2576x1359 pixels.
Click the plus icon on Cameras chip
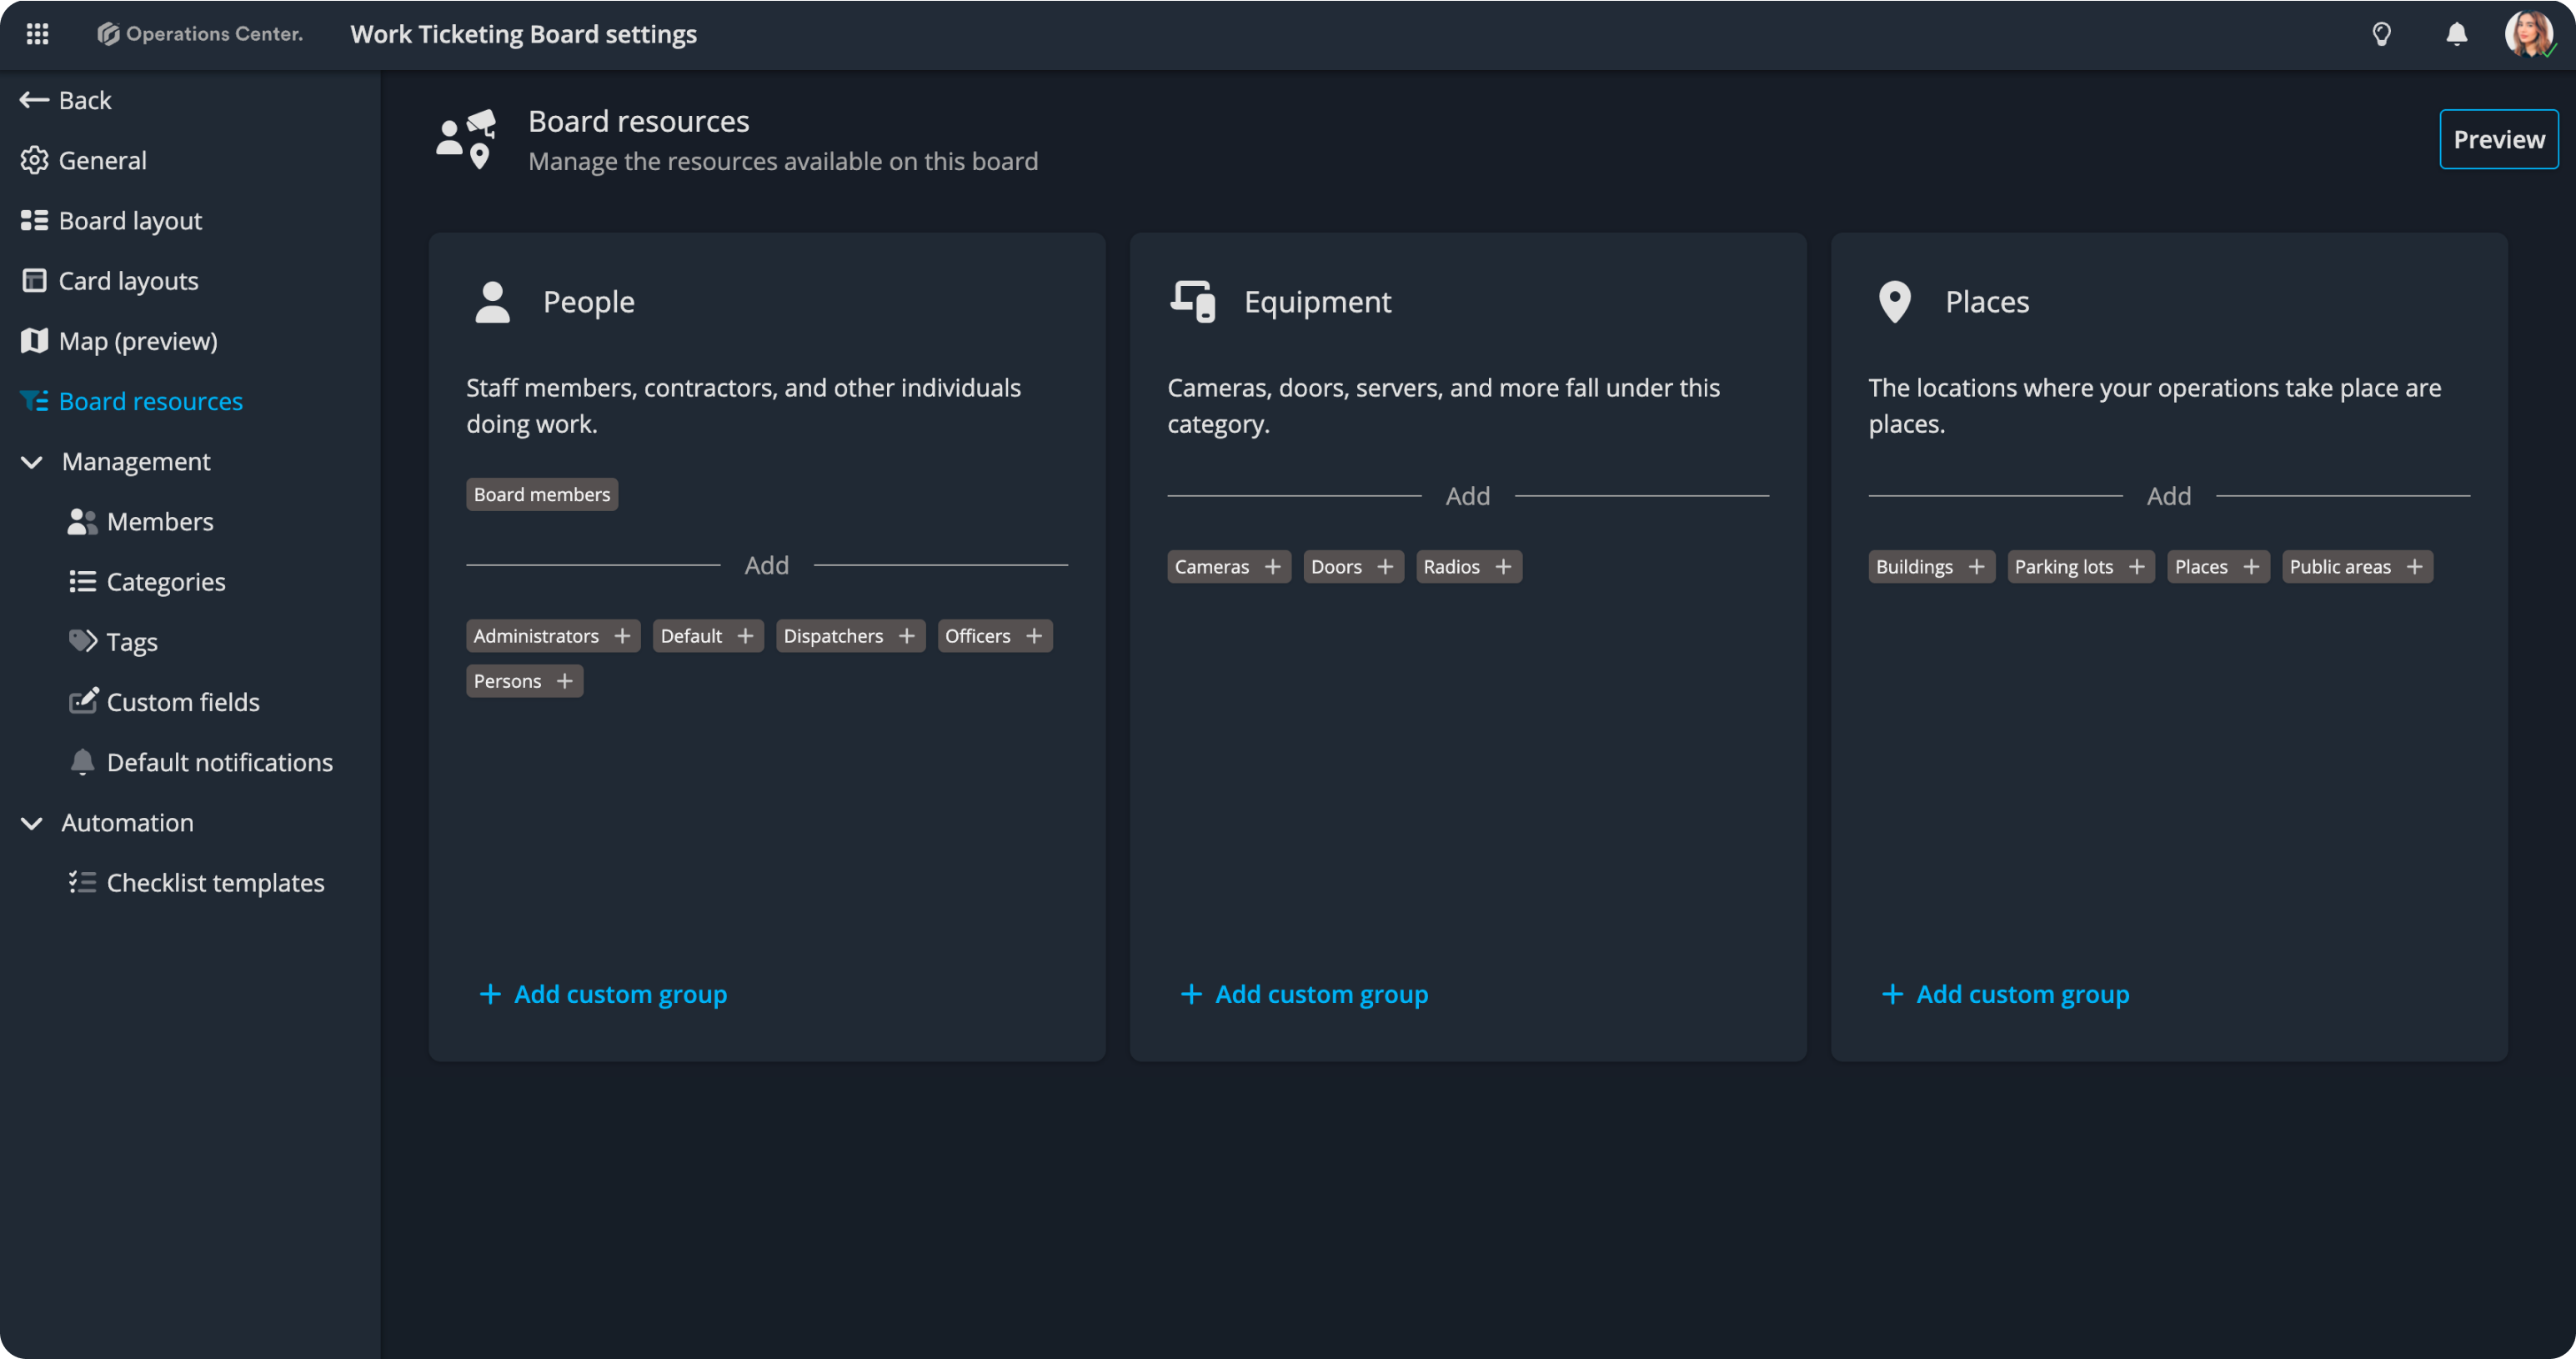(1272, 567)
